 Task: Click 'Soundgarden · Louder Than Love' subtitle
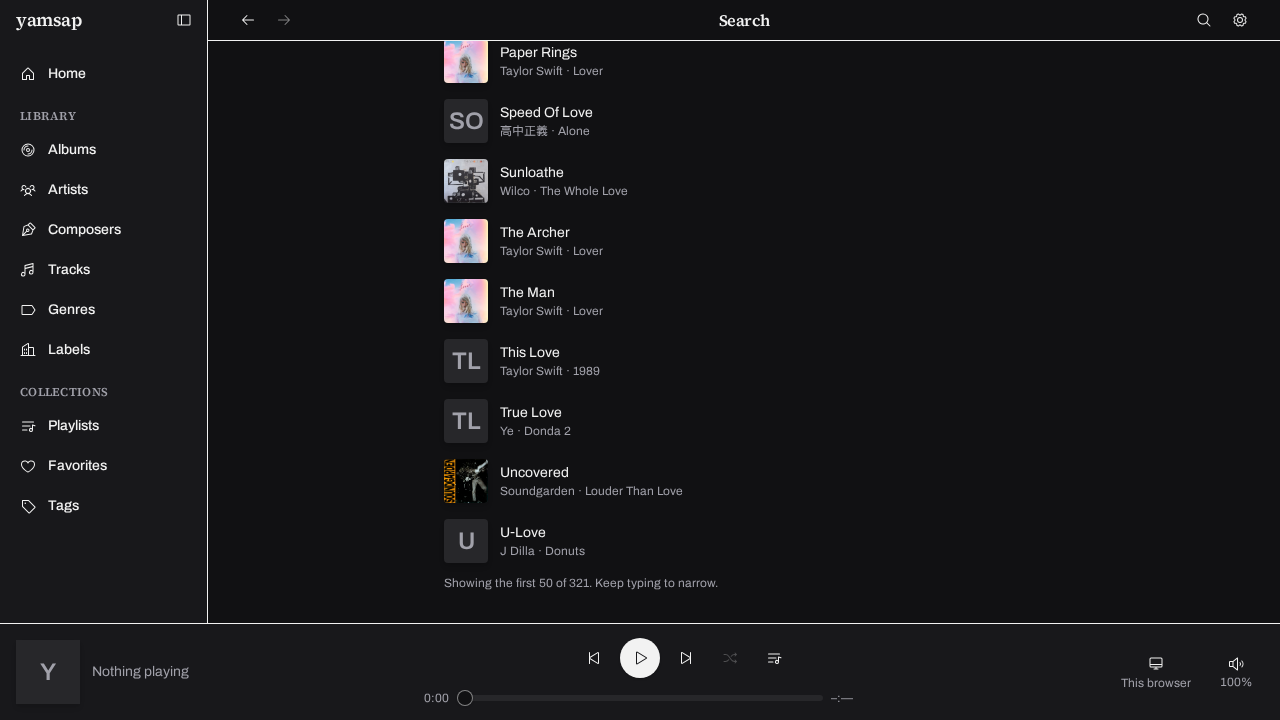[x=591, y=491]
